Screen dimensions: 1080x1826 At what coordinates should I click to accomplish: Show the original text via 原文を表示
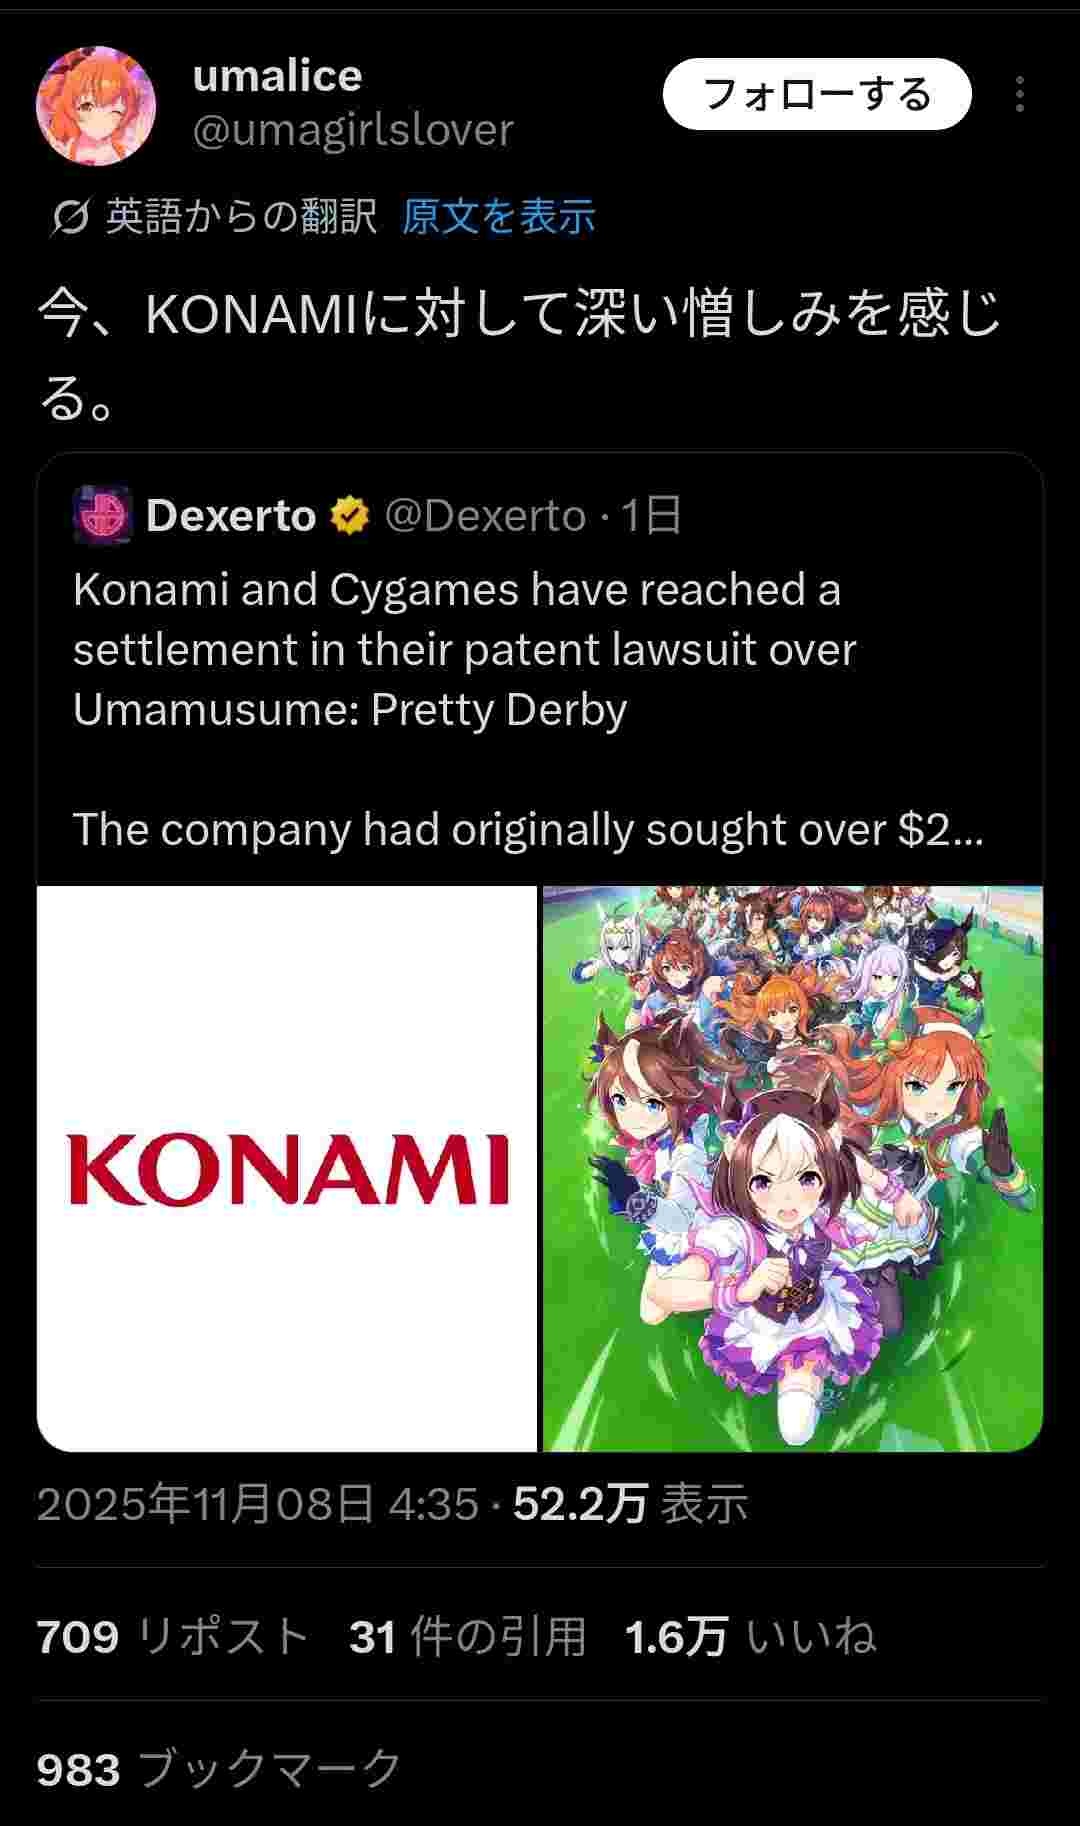click(498, 216)
